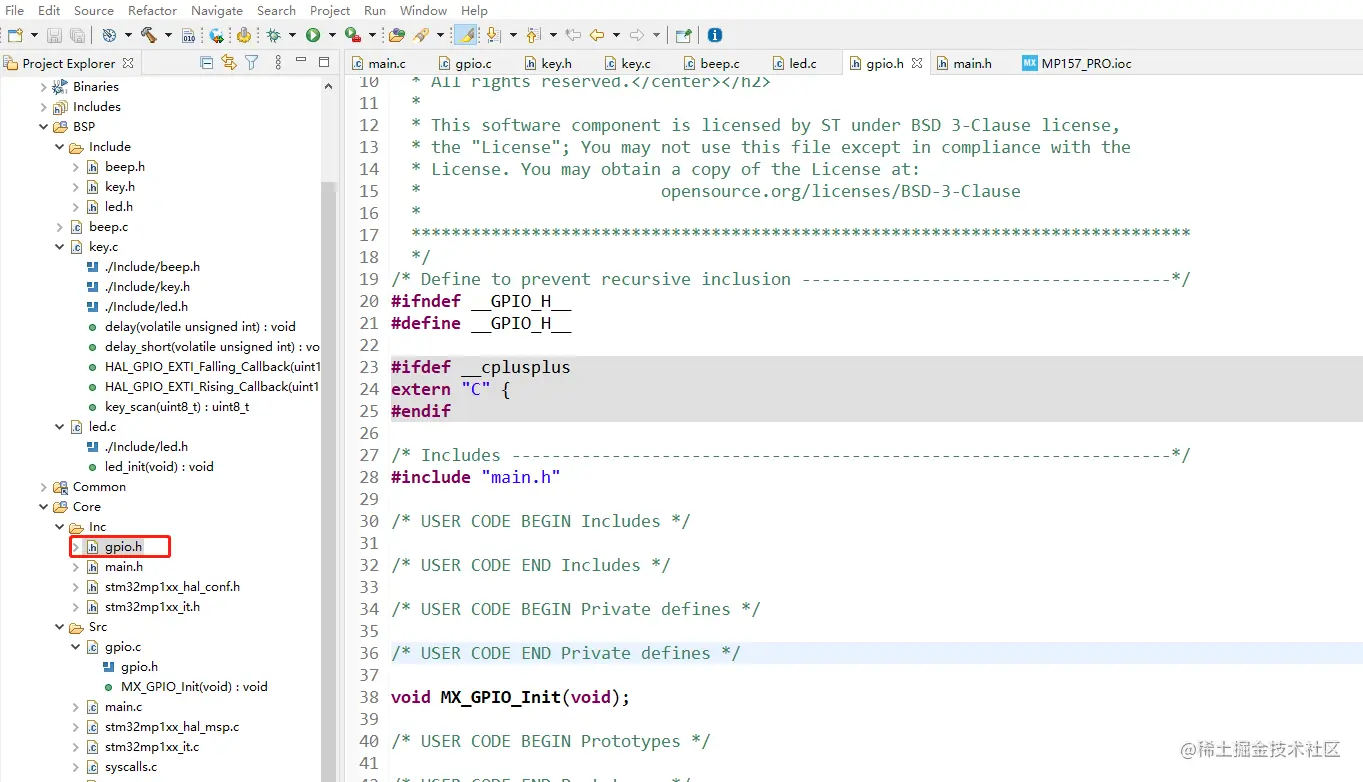Expand the Binaries tree node
This screenshot has width=1363, height=782.
pos(43,87)
